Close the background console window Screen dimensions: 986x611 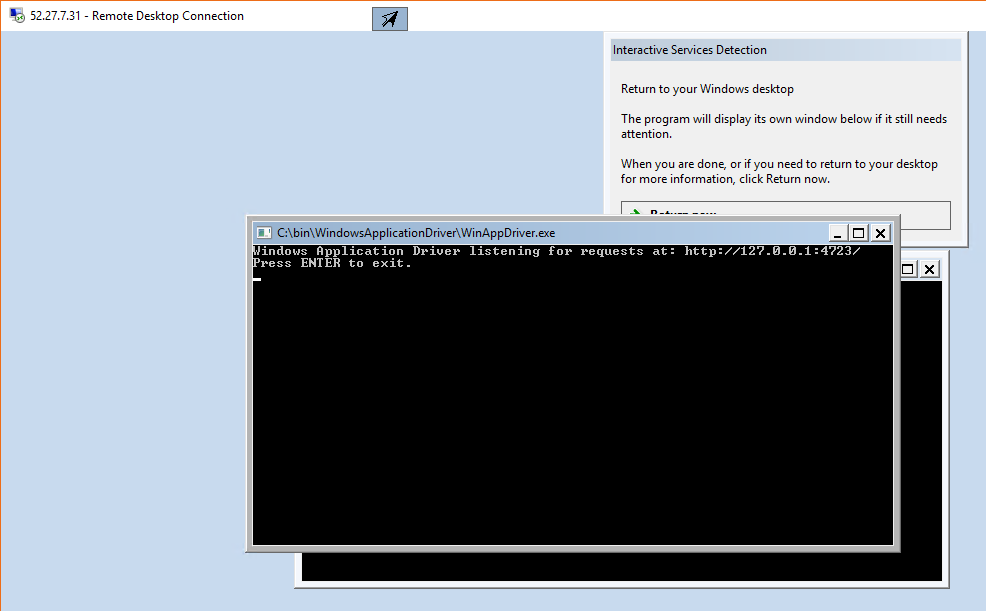click(930, 268)
